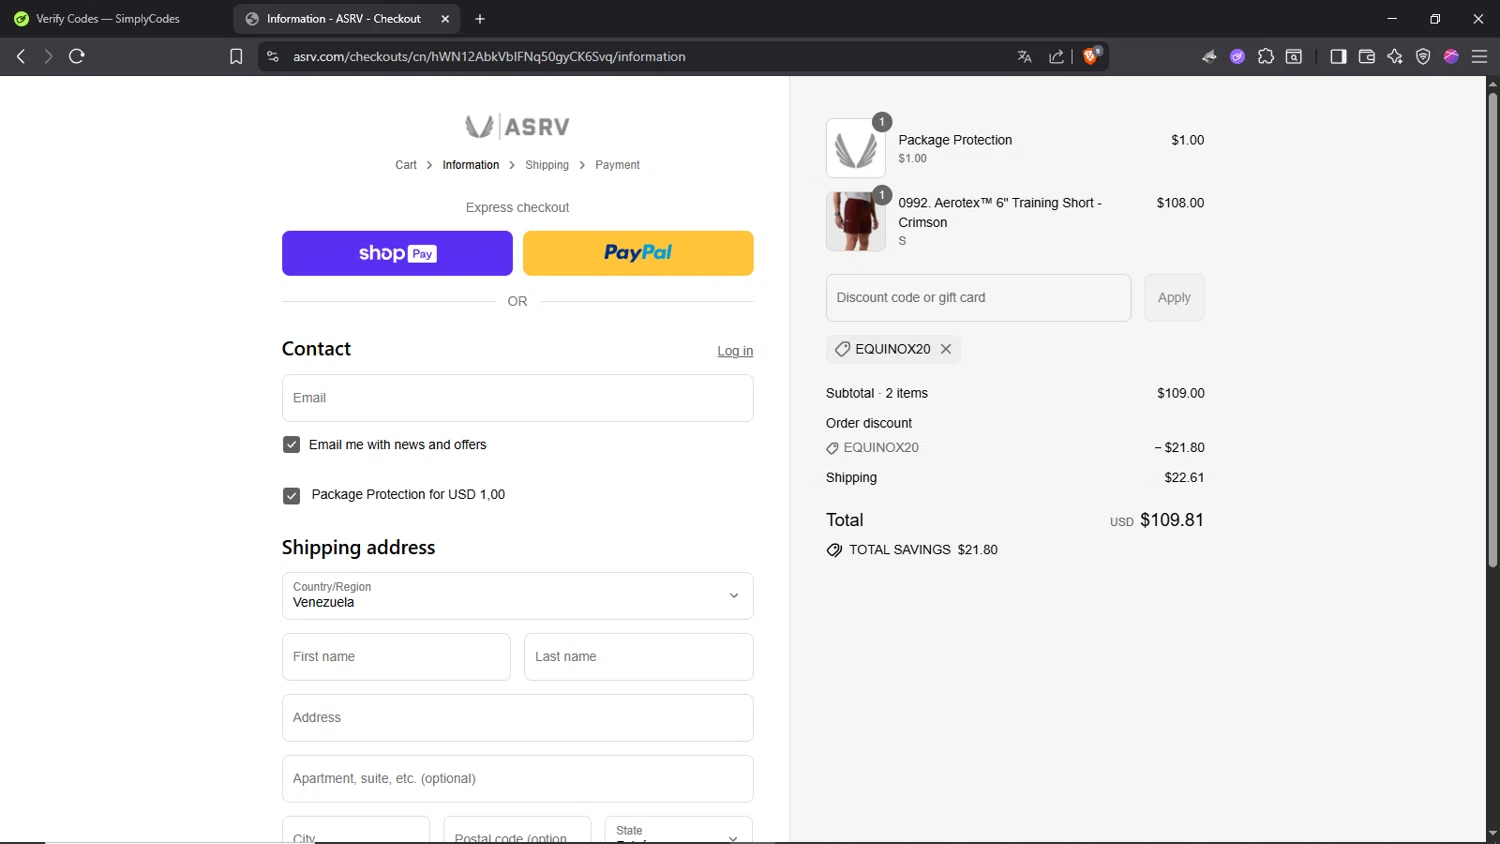Click the shipping cost $22.61
This screenshot has width=1500, height=844.
pyautogui.click(x=1184, y=478)
